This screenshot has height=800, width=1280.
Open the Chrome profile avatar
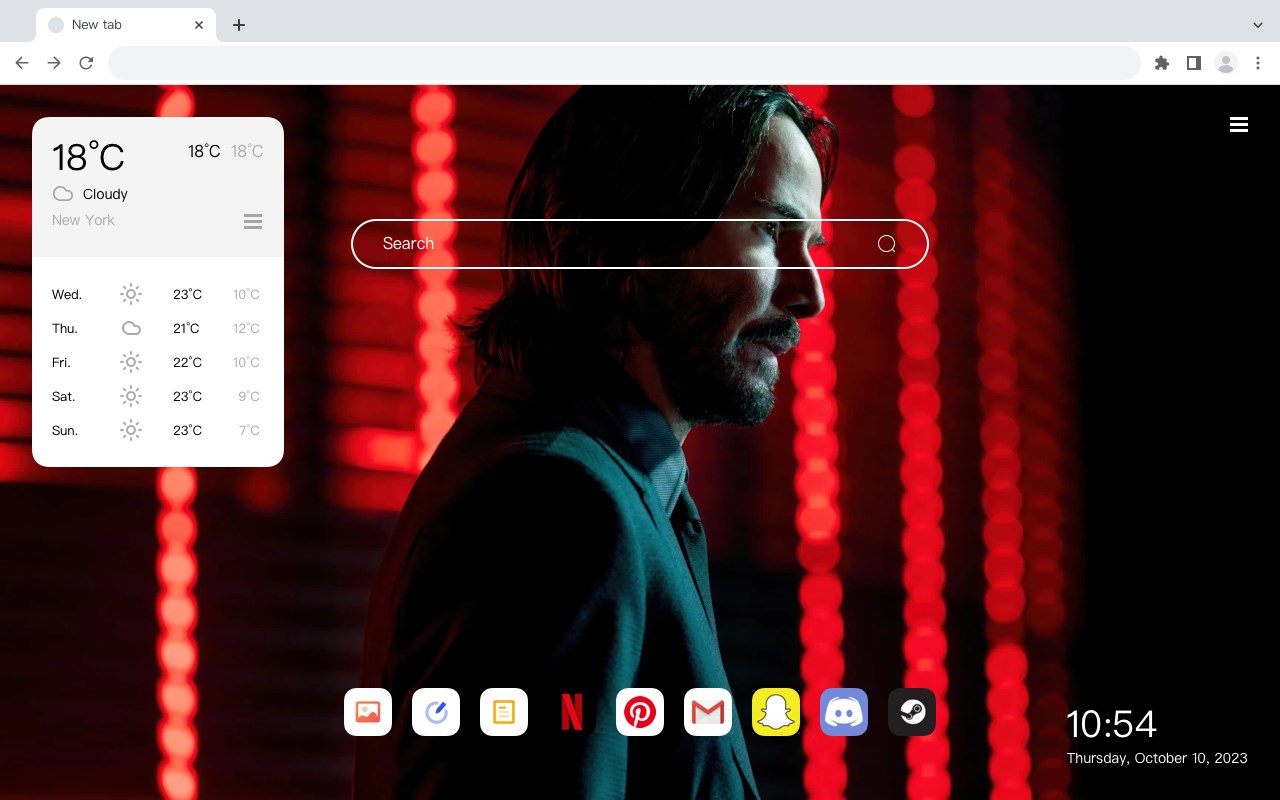1226,63
